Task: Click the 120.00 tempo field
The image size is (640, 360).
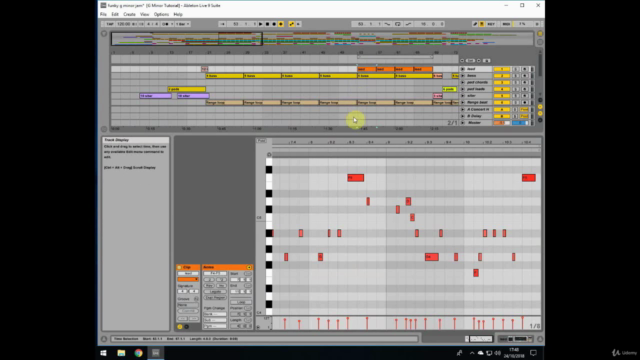Action: pos(124,24)
